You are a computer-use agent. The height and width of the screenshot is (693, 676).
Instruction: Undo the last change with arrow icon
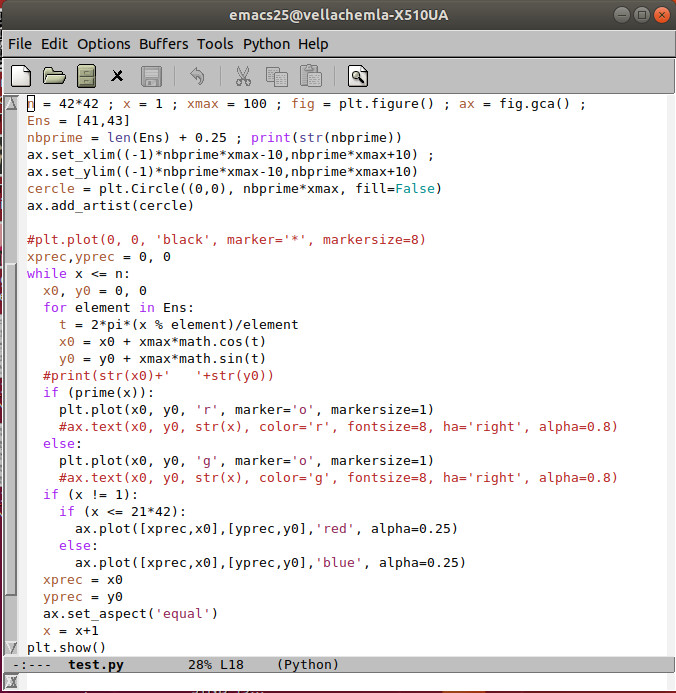(197, 75)
